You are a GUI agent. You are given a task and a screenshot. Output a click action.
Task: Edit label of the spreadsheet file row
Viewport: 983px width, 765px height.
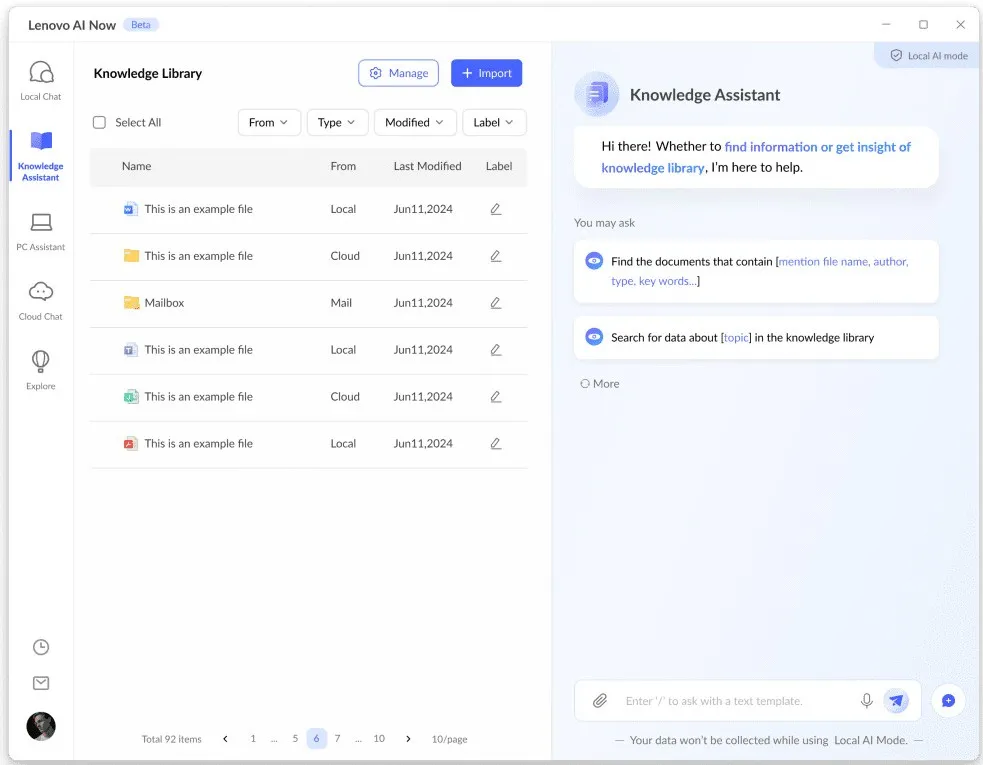495,397
